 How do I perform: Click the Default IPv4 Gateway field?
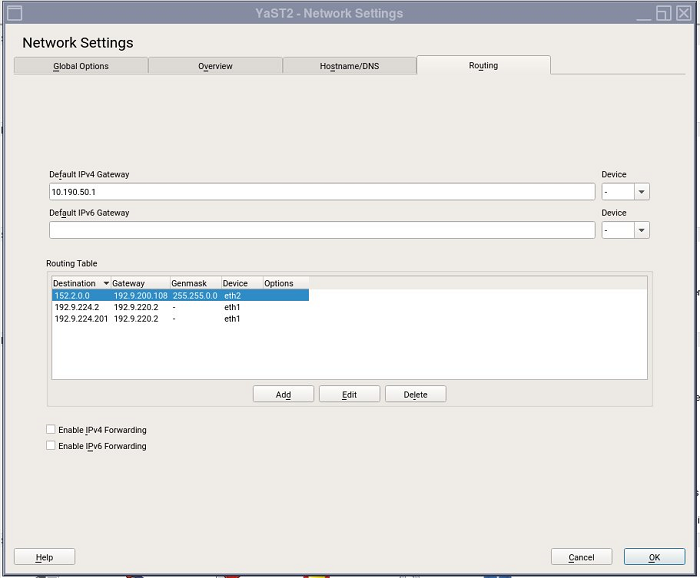pyautogui.click(x=322, y=192)
